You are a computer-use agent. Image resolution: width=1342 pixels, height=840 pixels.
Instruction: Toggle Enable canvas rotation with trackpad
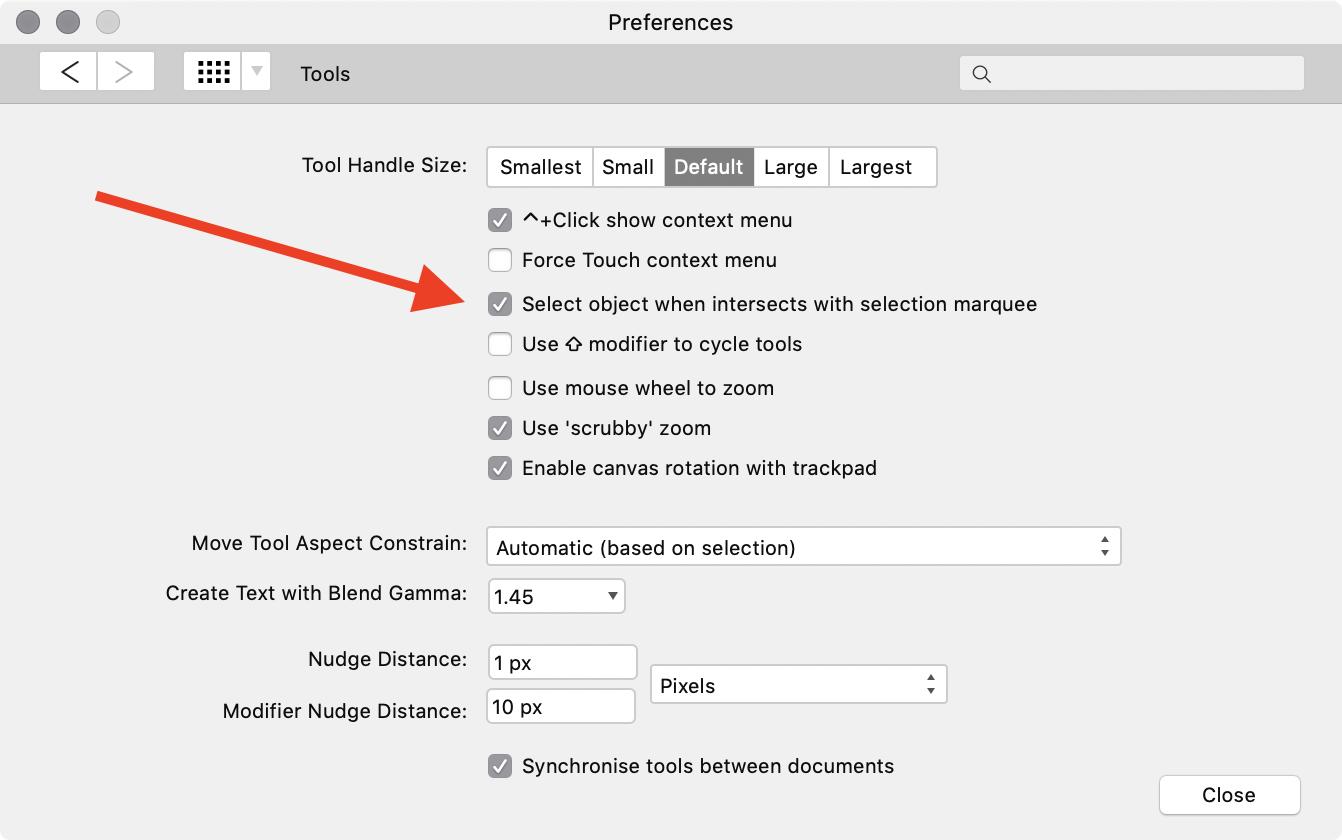coord(499,468)
